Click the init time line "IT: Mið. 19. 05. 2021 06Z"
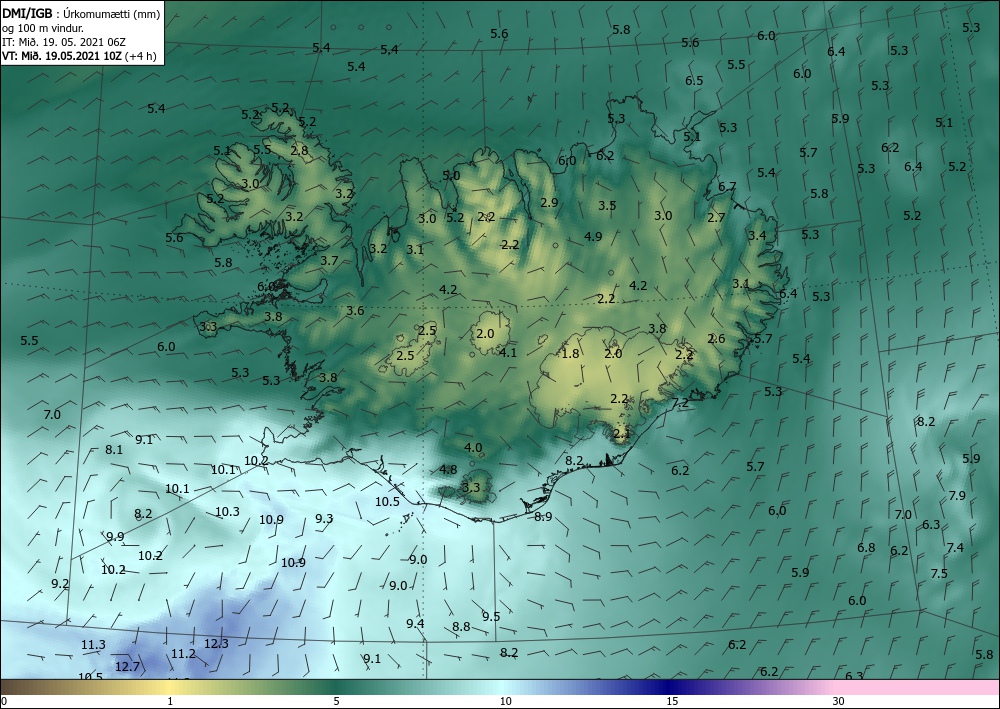Screen dimensions: 1000x709 point(64,42)
